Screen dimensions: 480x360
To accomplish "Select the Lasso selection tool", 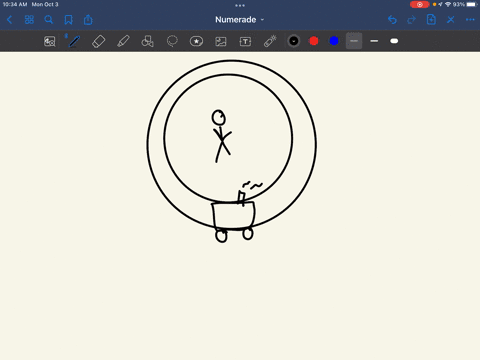I will tap(172, 41).
